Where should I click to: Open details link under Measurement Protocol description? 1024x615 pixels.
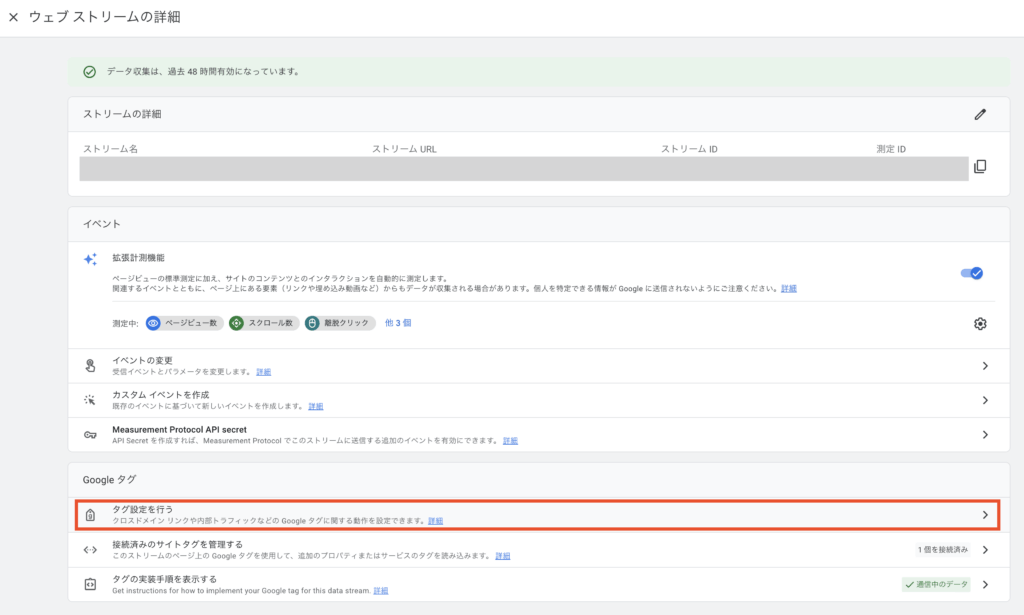tap(510, 441)
